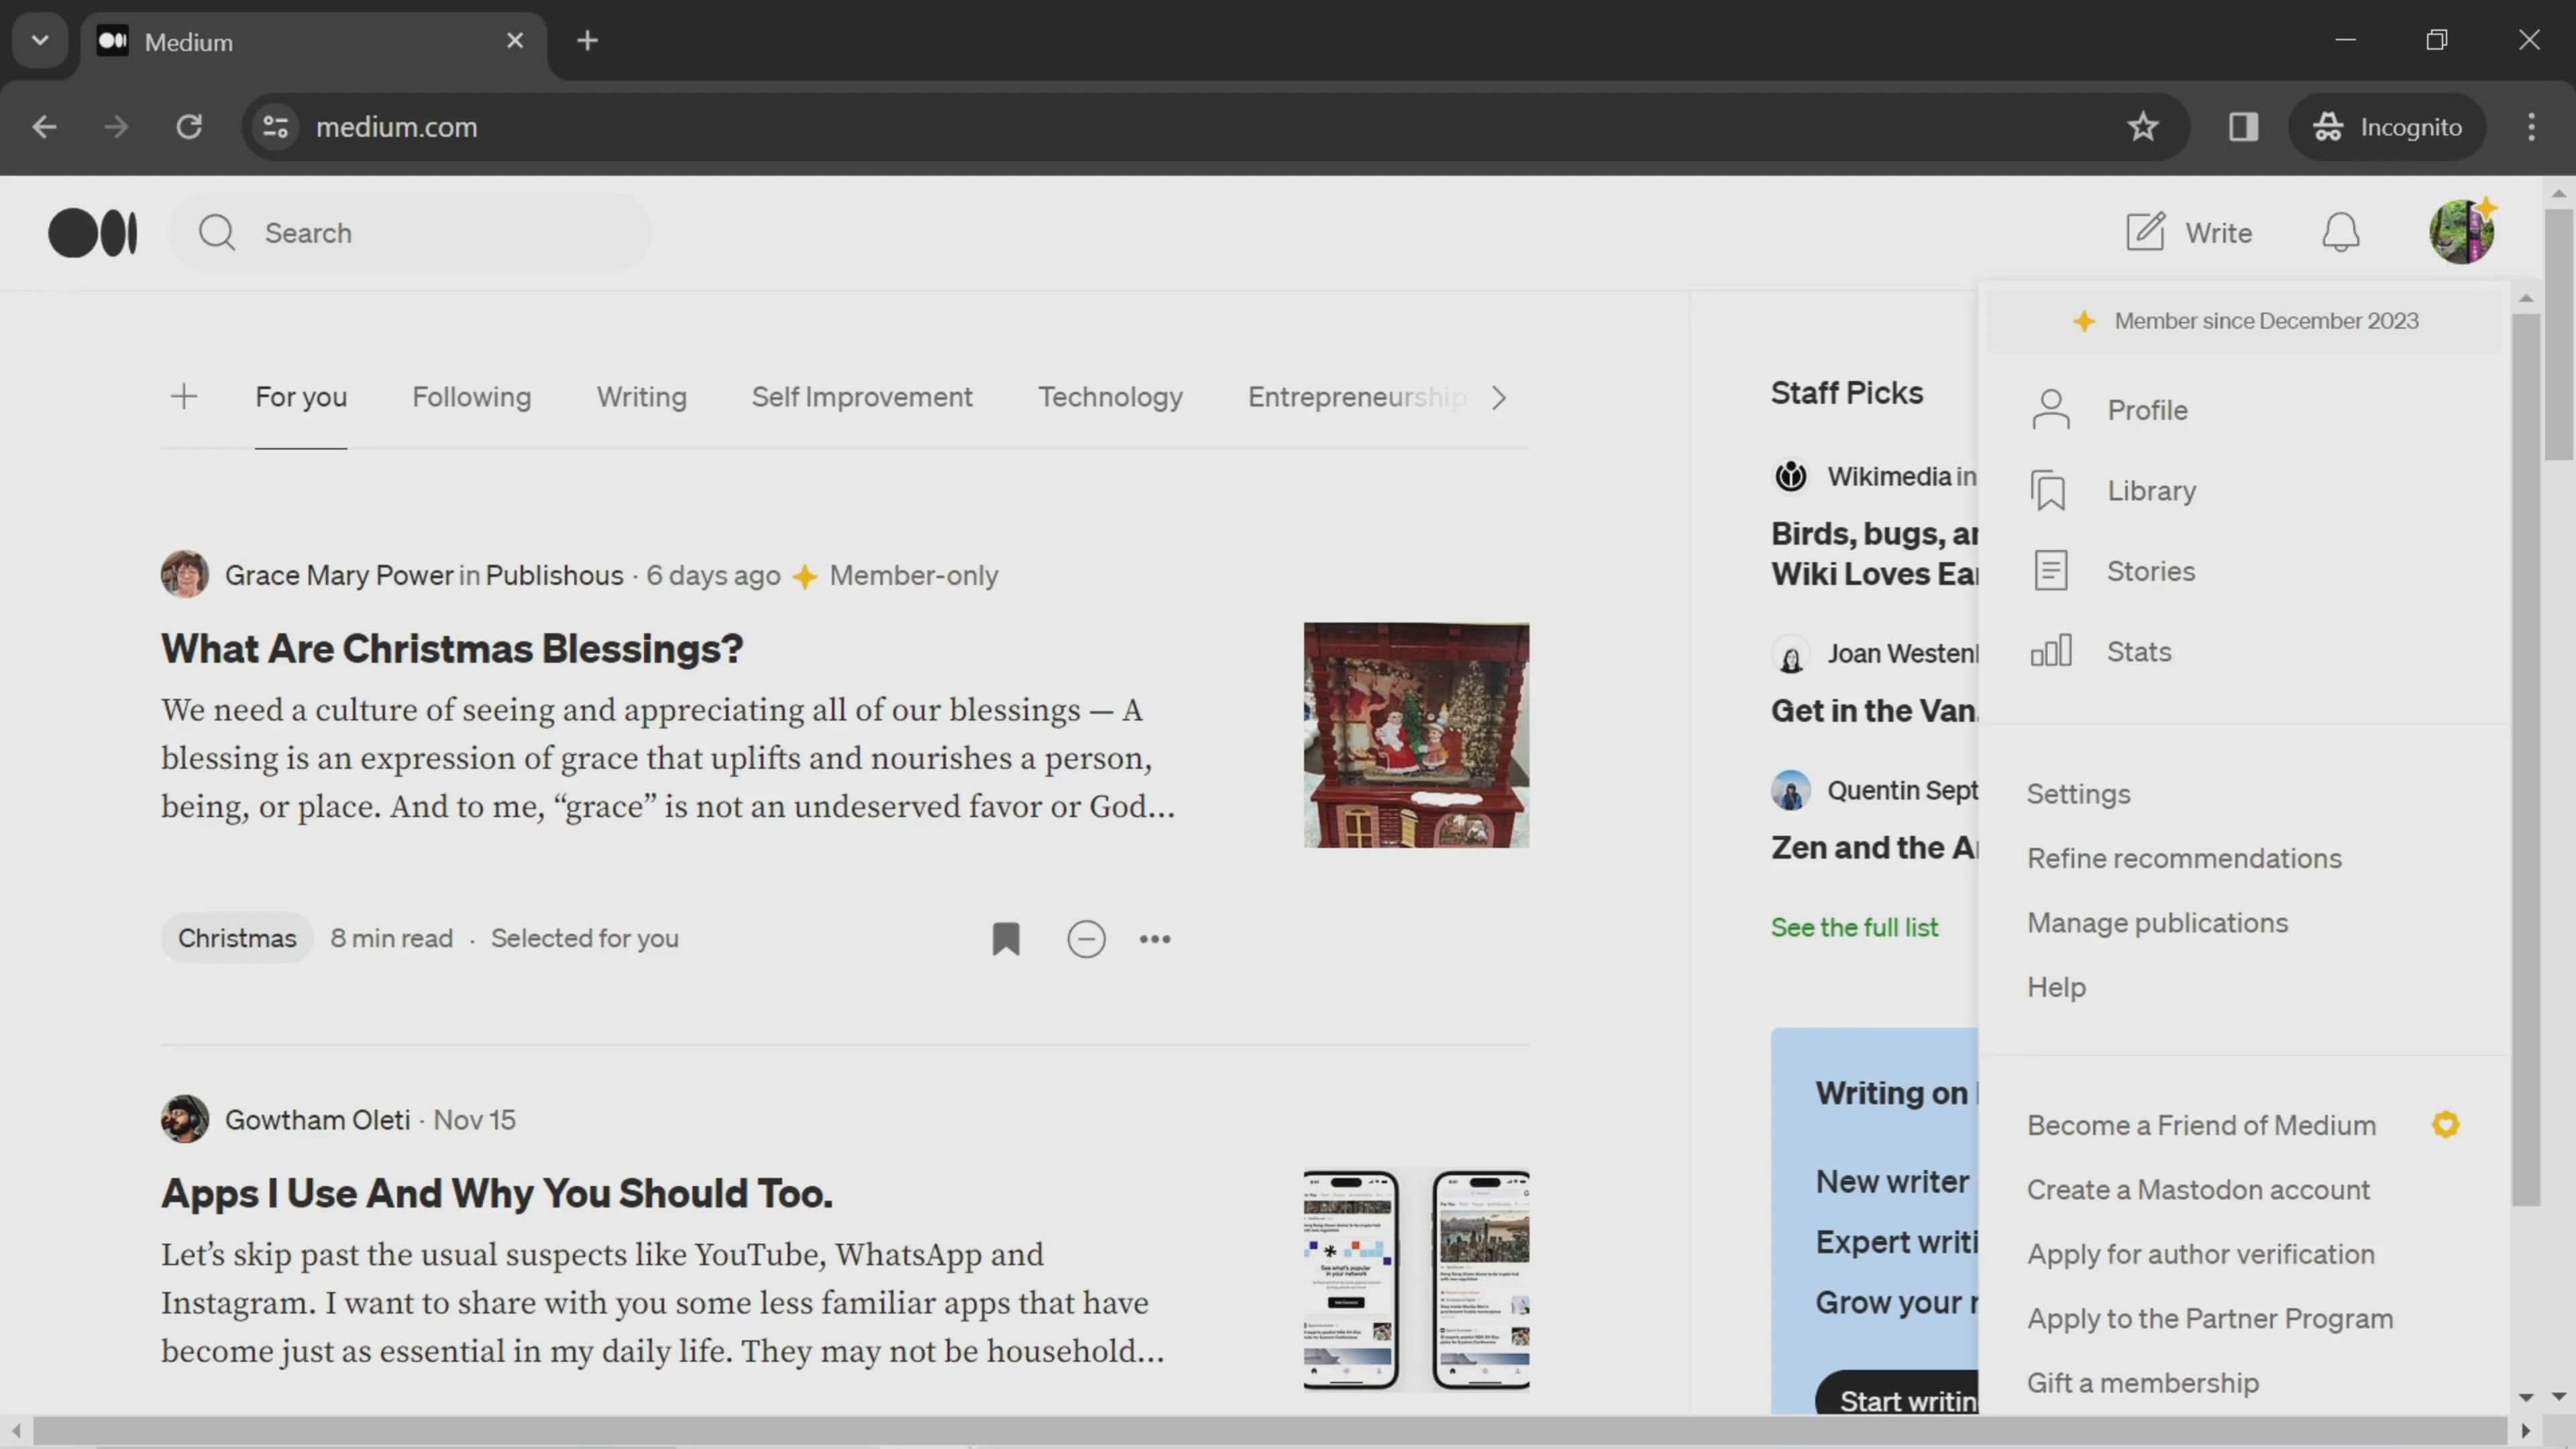Open What Are Christmas Blessings? article
The image size is (2576, 1449).
452,649
